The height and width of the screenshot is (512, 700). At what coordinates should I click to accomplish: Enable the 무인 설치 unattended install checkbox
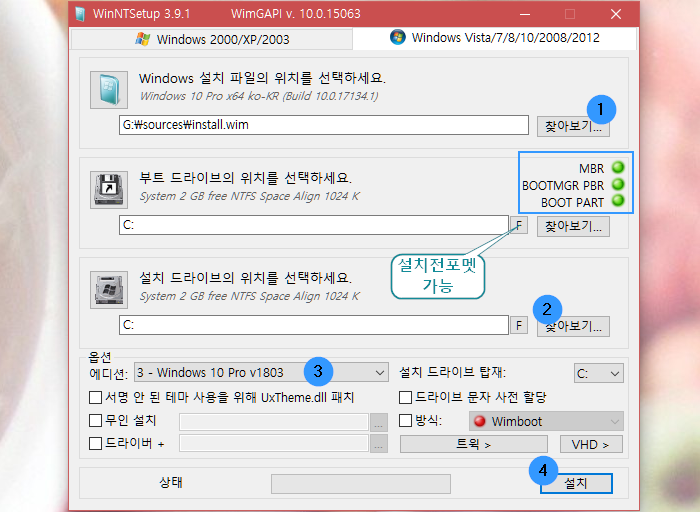coord(96,420)
